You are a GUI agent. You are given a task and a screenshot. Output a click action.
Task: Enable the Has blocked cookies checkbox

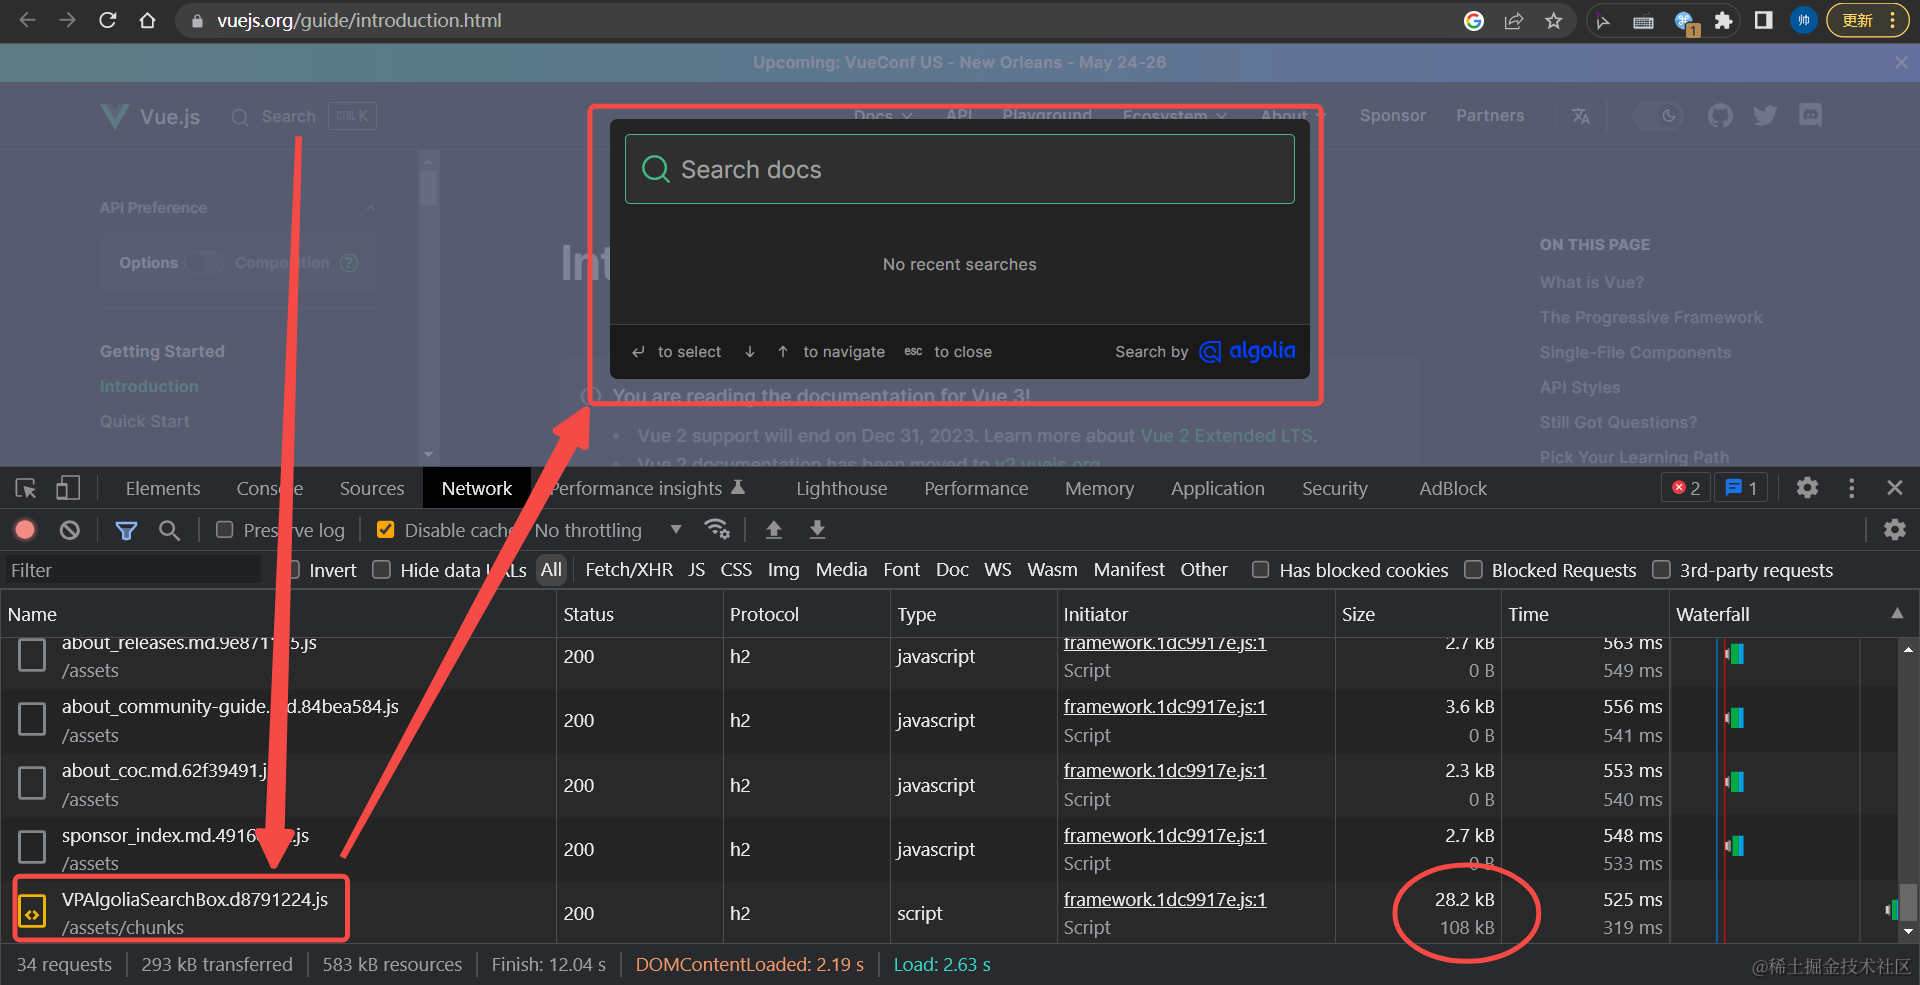point(1261,570)
